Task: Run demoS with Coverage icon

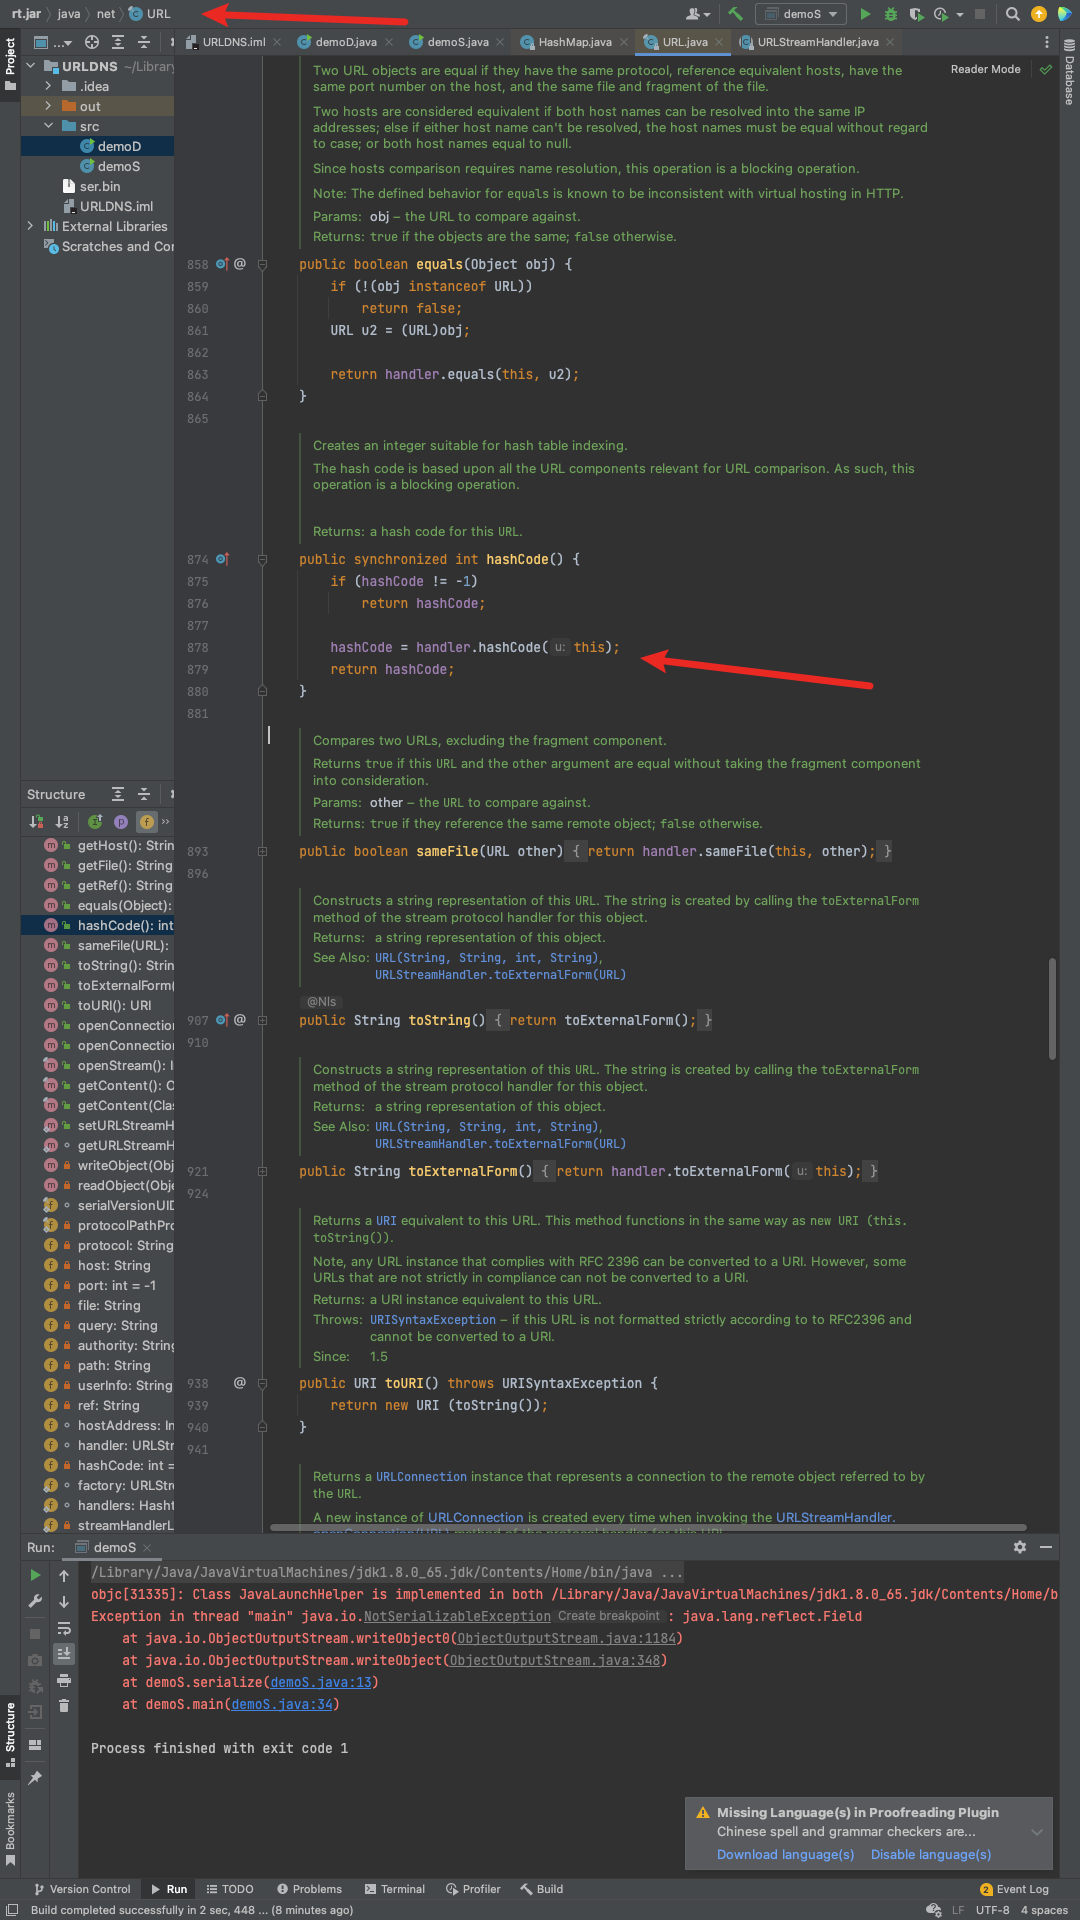Action: 916,14
